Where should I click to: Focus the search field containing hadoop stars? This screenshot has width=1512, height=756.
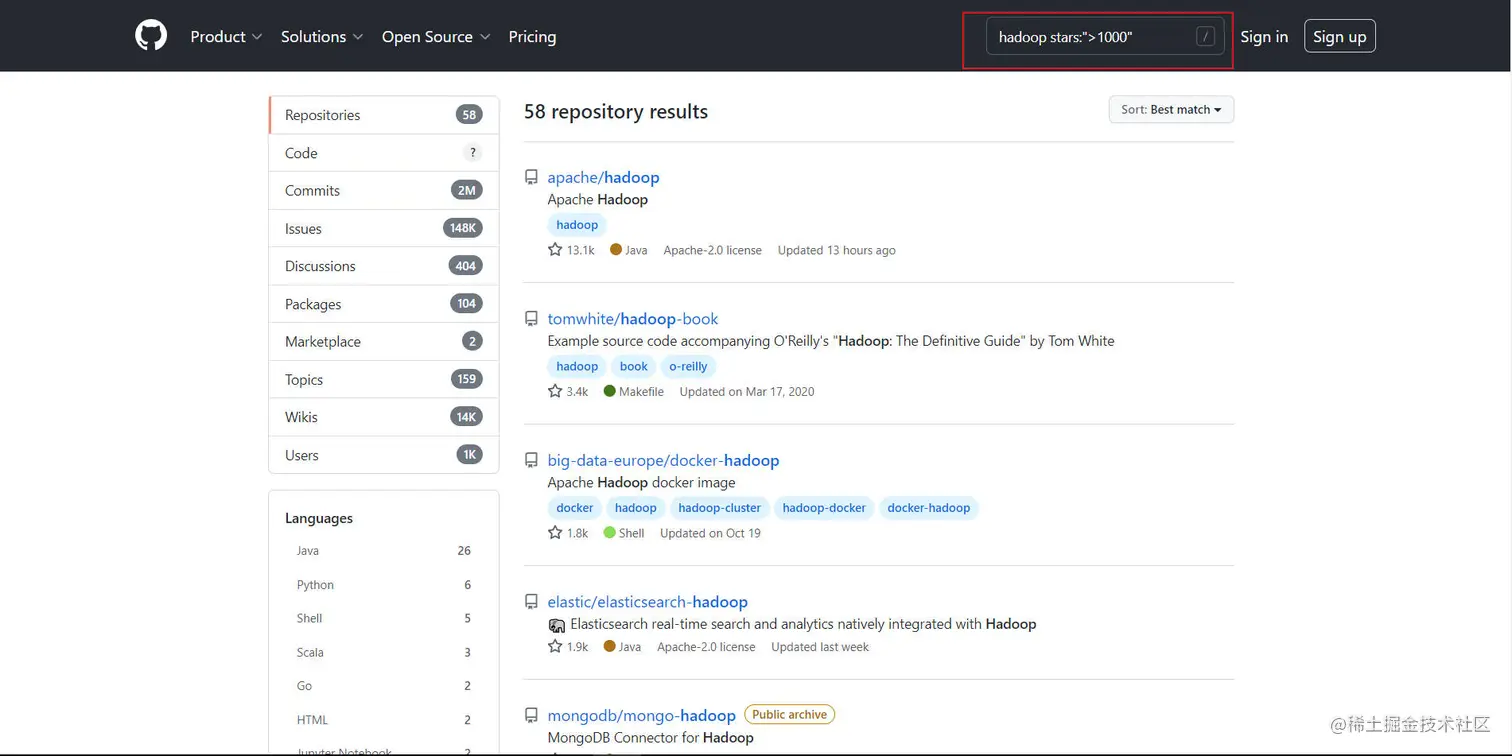(x=1090, y=37)
